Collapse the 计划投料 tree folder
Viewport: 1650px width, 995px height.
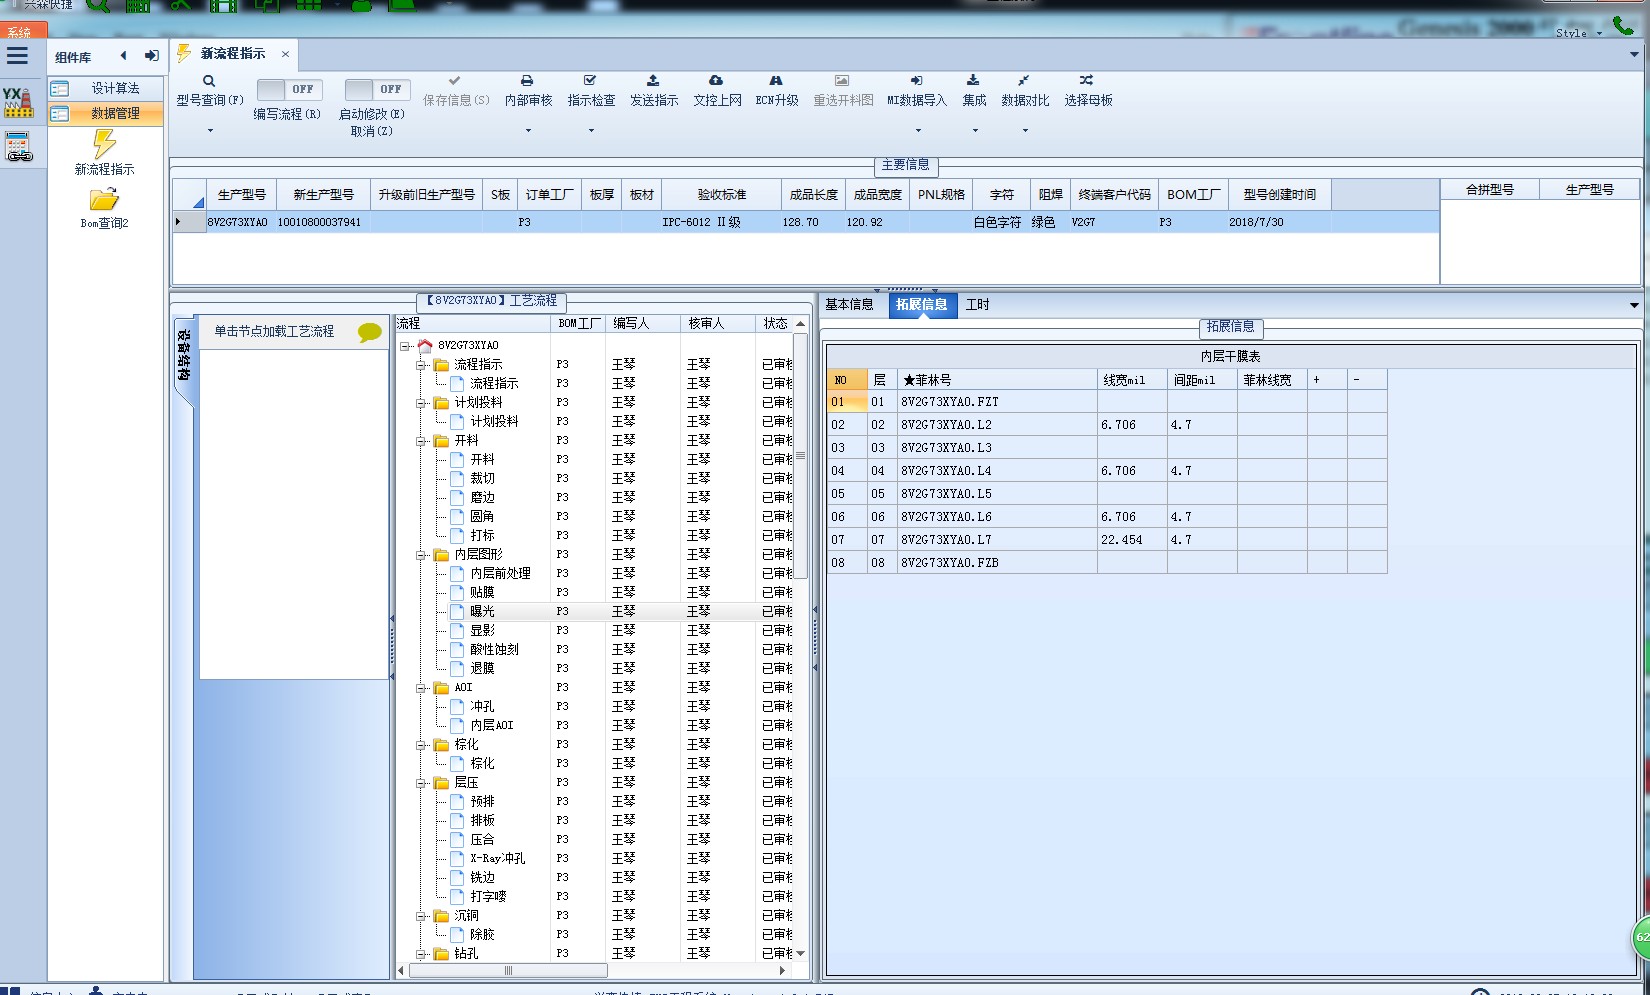[x=421, y=403]
